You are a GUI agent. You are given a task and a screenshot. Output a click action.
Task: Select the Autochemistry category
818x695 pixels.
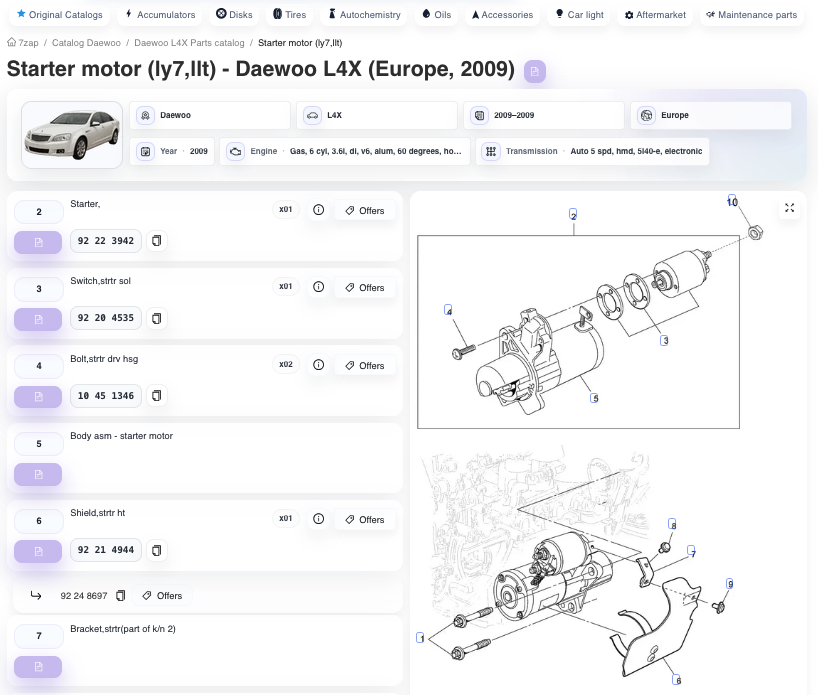(x=364, y=15)
